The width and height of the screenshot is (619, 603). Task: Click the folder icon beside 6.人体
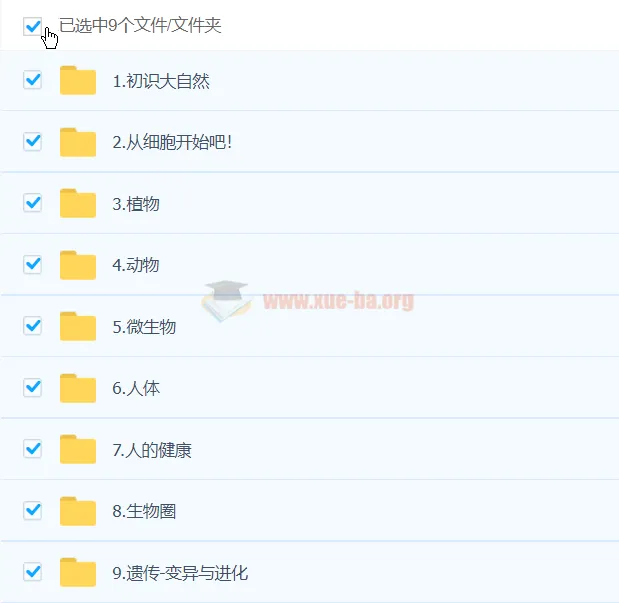click(x=78, y=388)
